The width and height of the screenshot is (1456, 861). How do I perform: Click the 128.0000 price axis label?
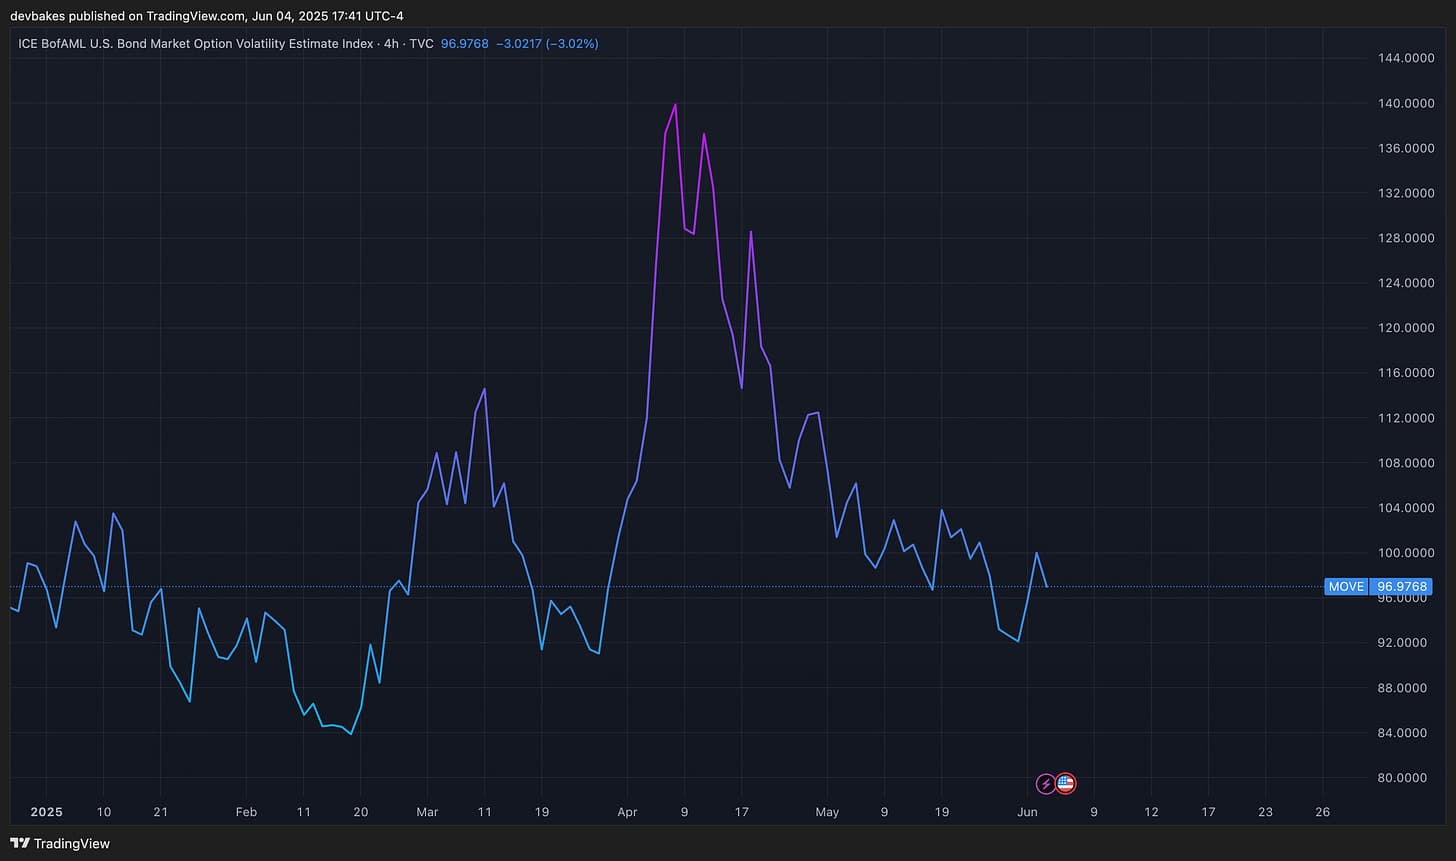coord(1404,238)
